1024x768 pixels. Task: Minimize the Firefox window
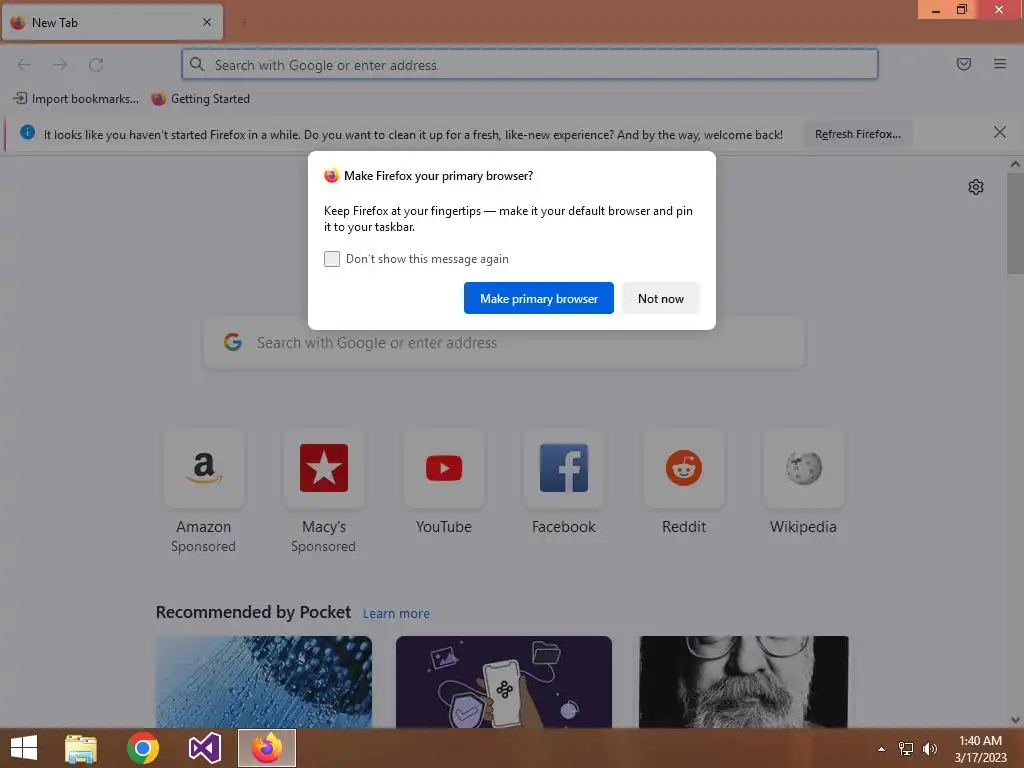point(936,10)
